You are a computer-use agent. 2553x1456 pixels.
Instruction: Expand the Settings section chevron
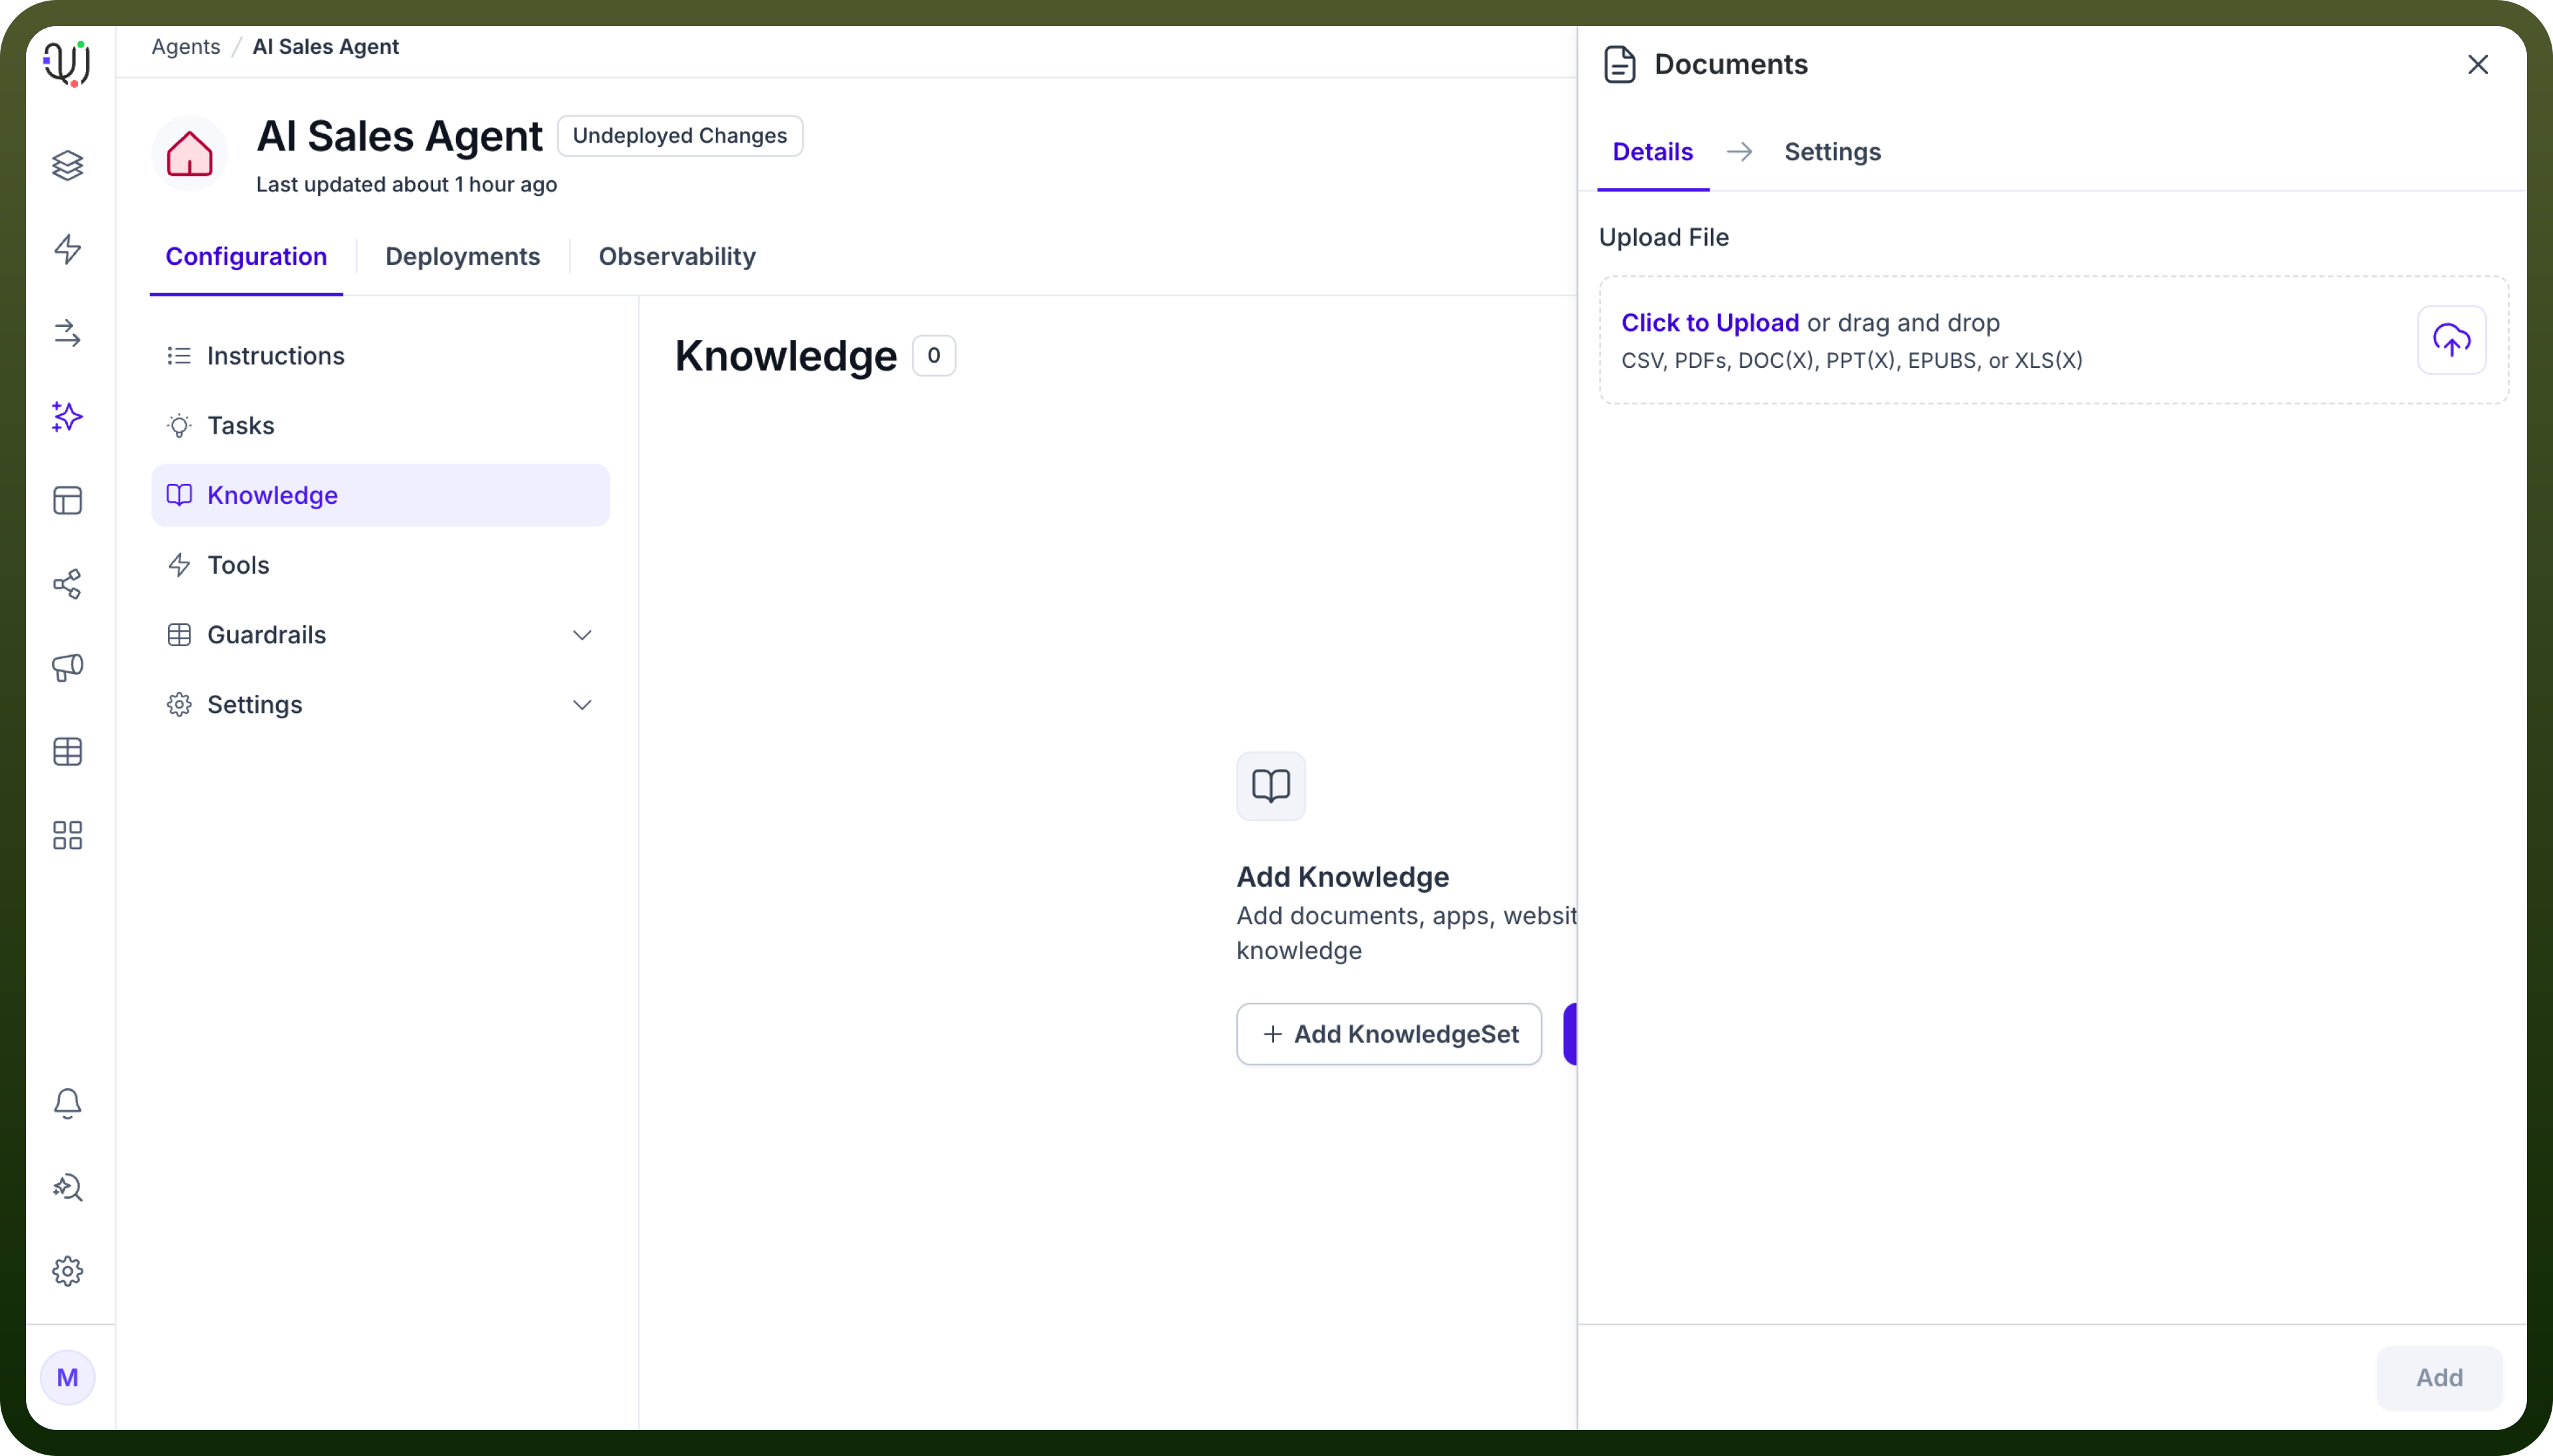pyautogui.click(x=582, y=705)
